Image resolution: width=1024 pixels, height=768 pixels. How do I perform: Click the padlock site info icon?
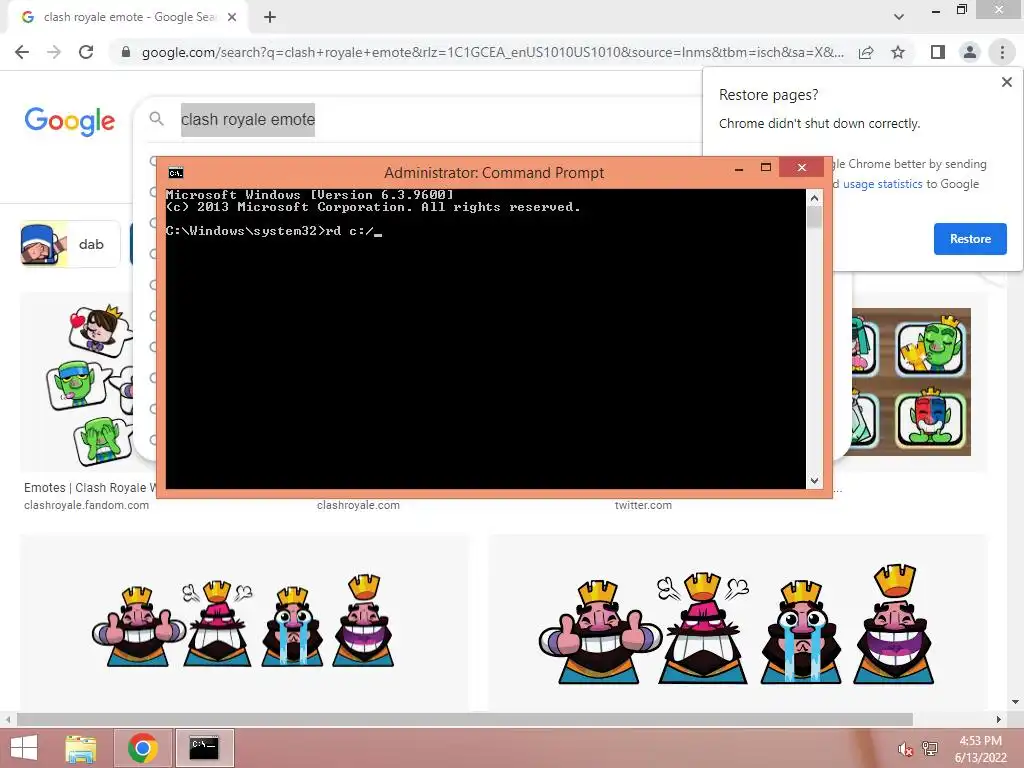tap(126, 52)
